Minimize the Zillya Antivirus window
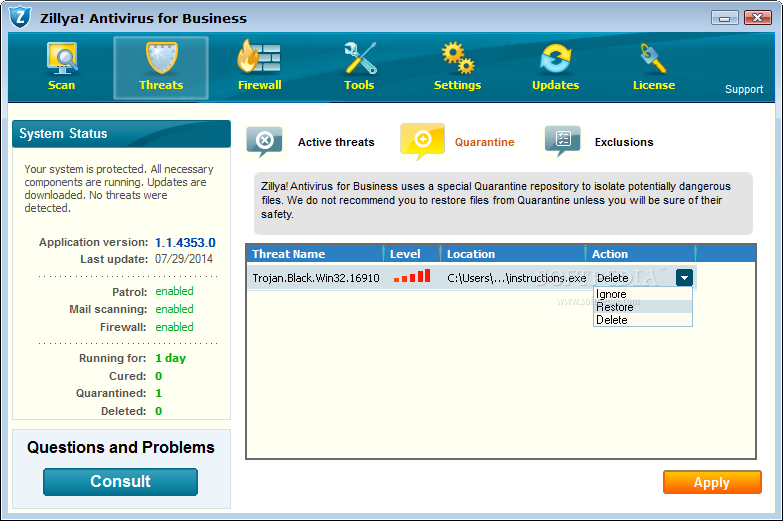 click(725, 18)
